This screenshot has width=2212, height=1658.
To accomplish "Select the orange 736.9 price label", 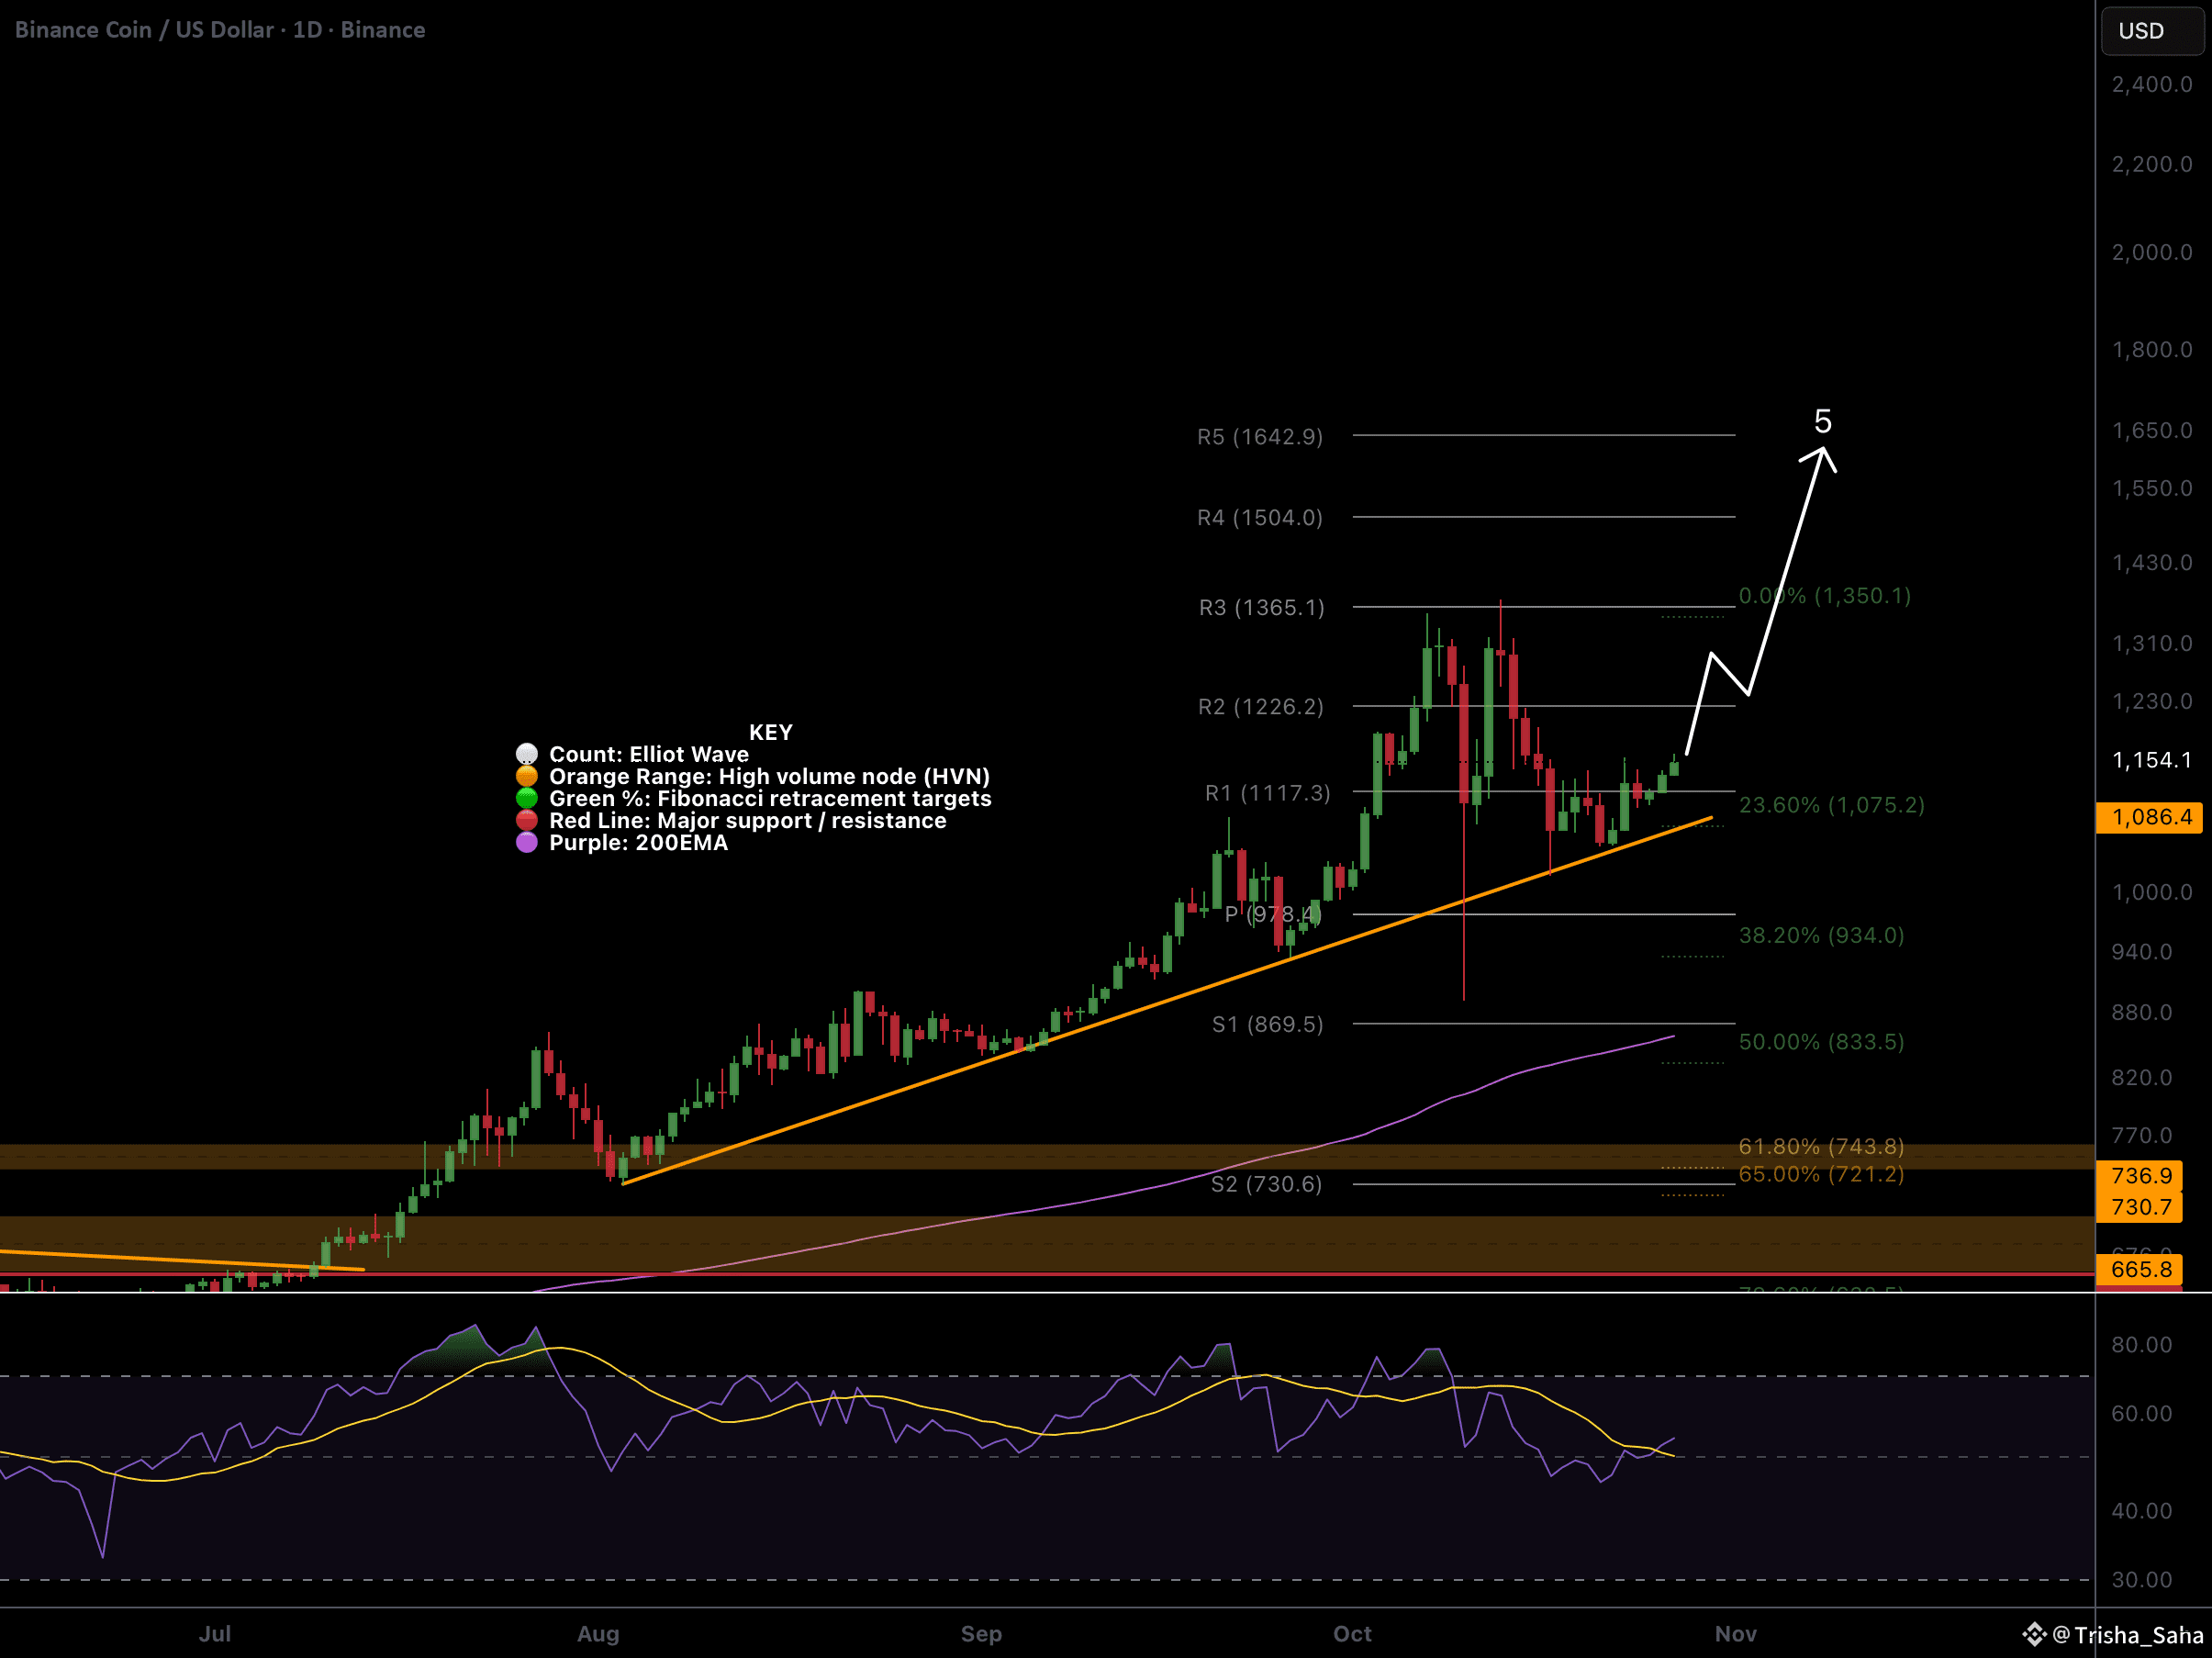I will [2140, 1175].
